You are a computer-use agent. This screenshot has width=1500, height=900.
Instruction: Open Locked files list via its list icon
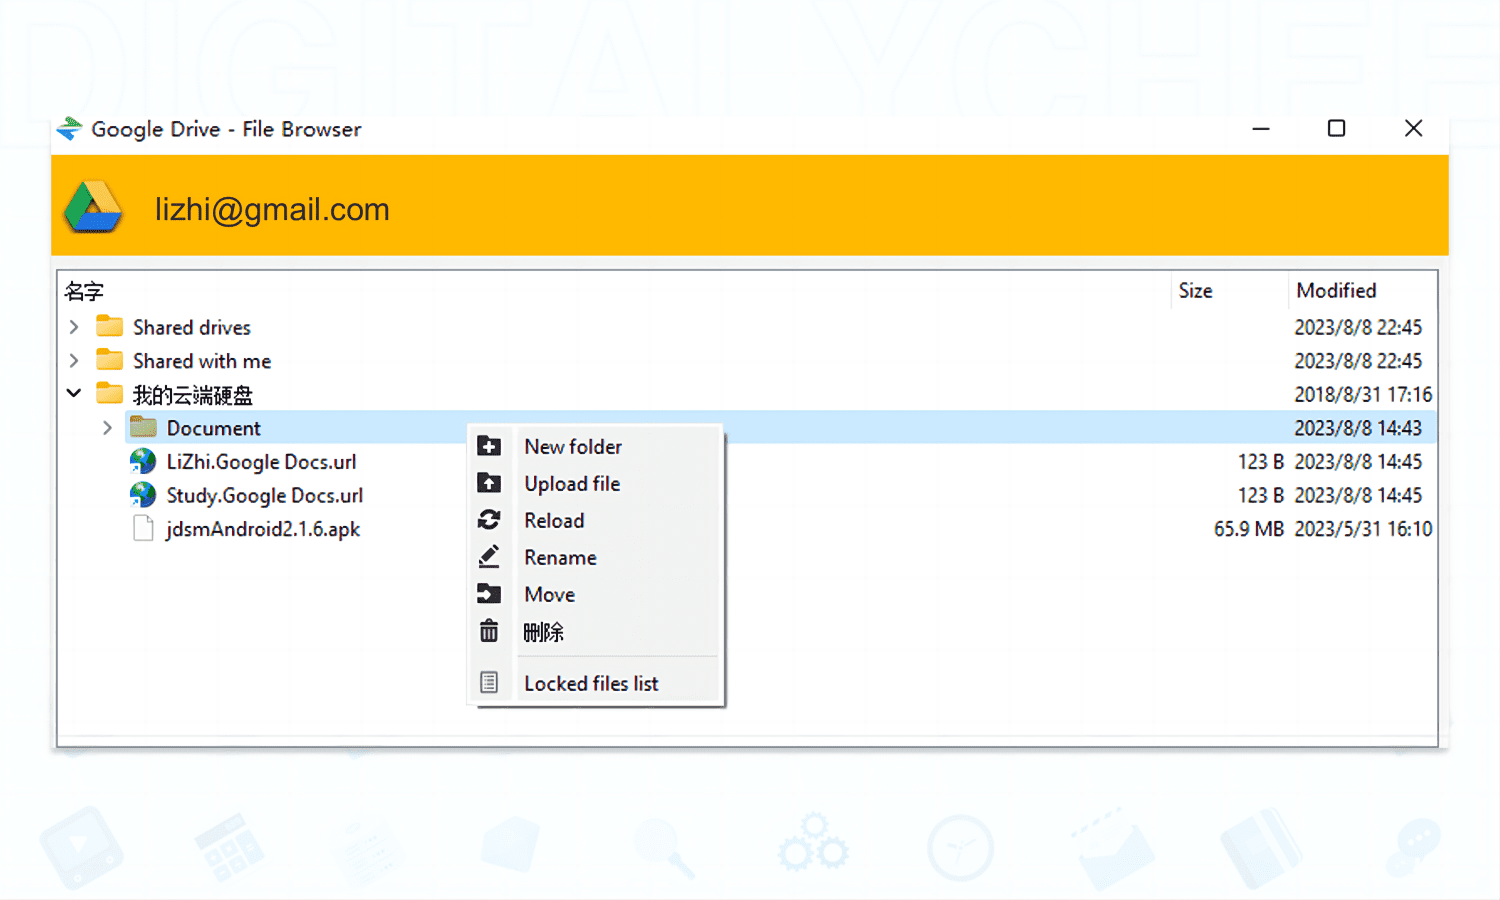coord(490,682)
